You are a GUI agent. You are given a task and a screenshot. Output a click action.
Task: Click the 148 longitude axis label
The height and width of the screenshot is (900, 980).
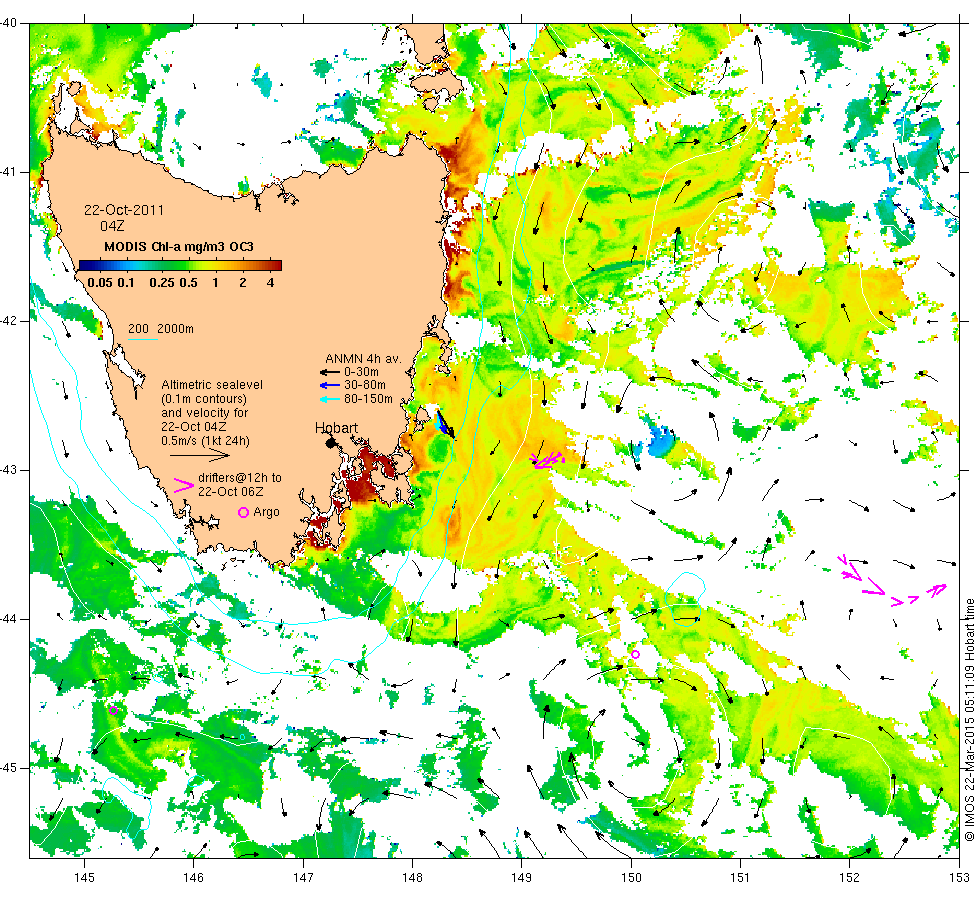412,878
